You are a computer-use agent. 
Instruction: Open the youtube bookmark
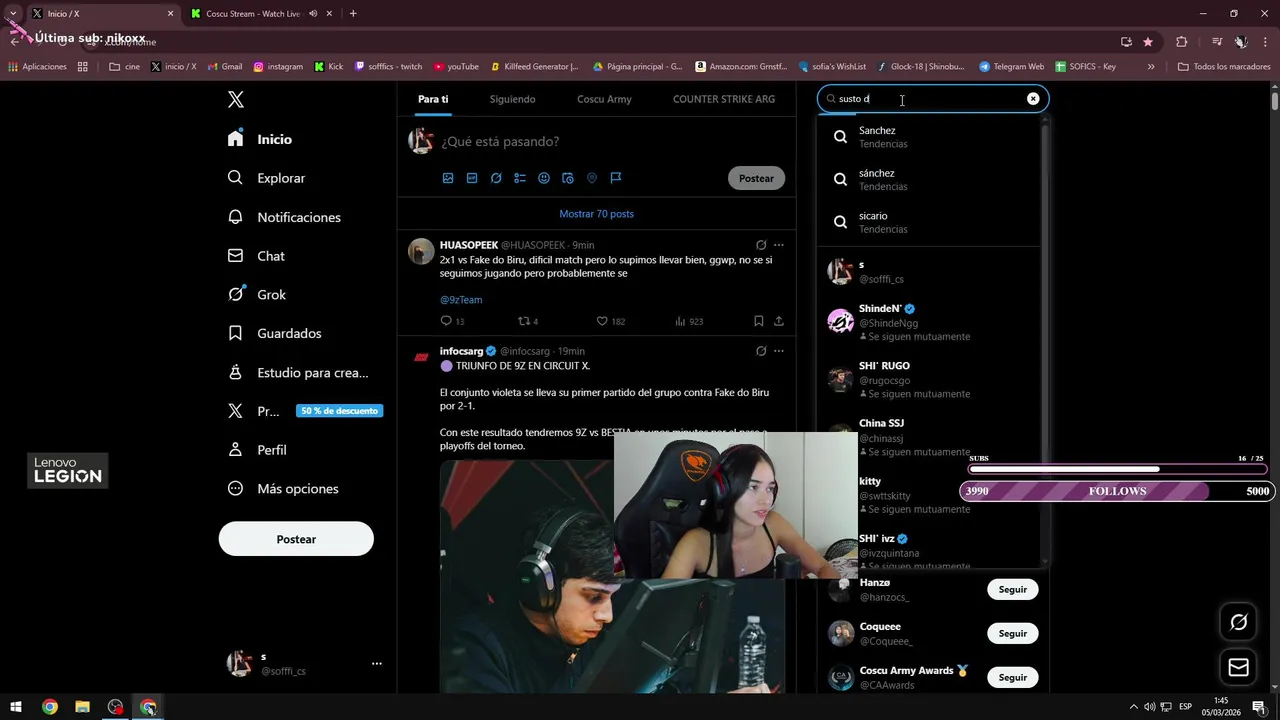456,67
